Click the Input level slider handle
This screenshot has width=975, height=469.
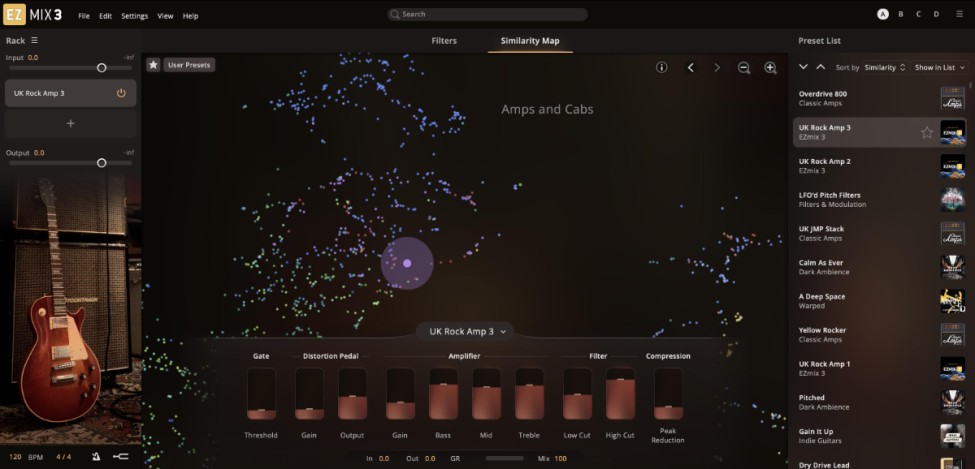pyautogui.click(x=101, y=68)
